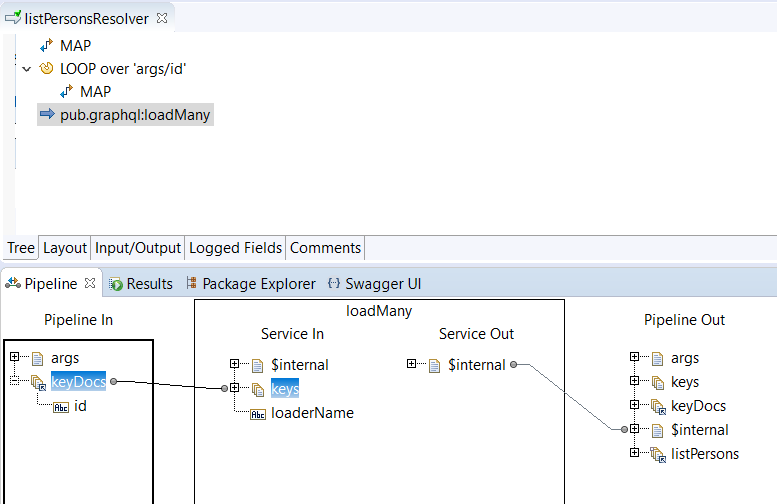Click the top-level MAP step icon
Image resolution: width=777 pixels, height=504 pixels.
tap(46, 46)
